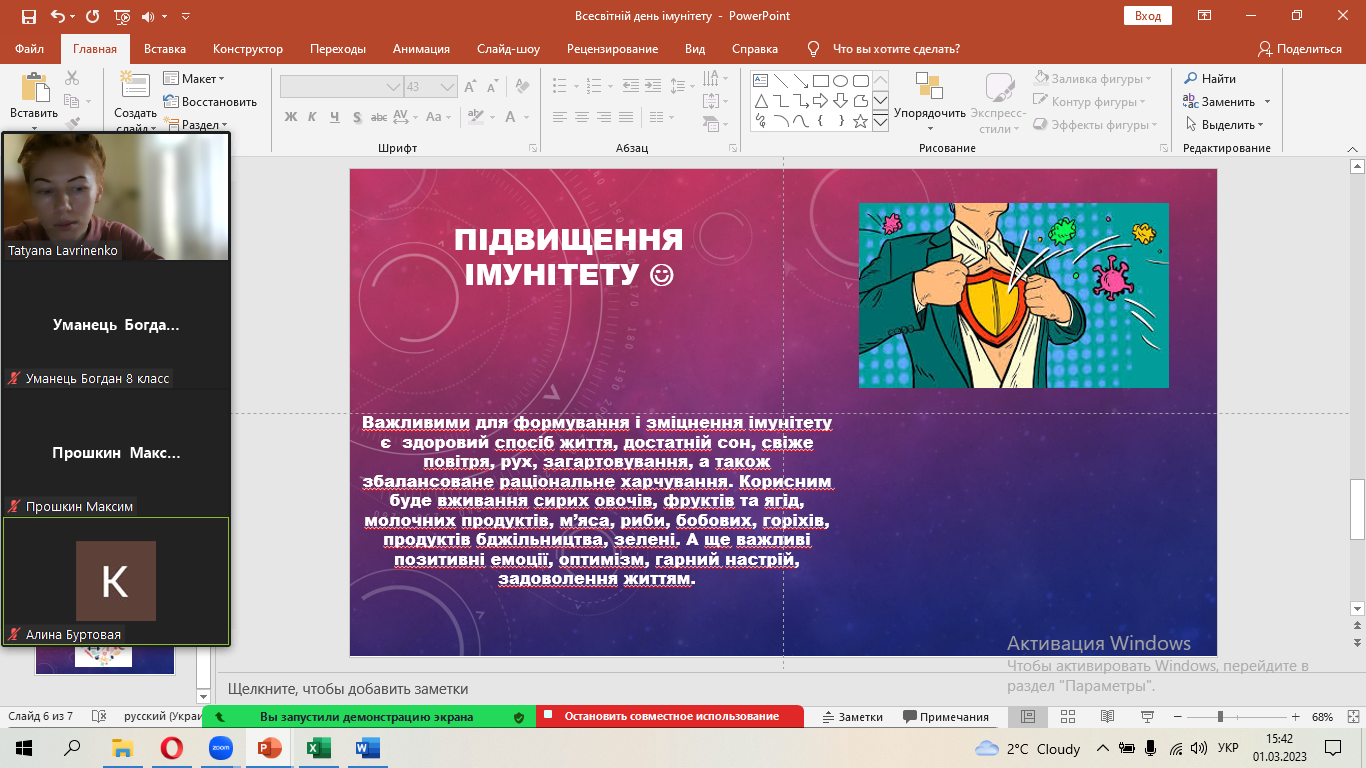Image resolution: width=1366 pixels, height=768 pixels.
Task: Toggle Underline (Ч) formatting
Action: coord(335,117)
